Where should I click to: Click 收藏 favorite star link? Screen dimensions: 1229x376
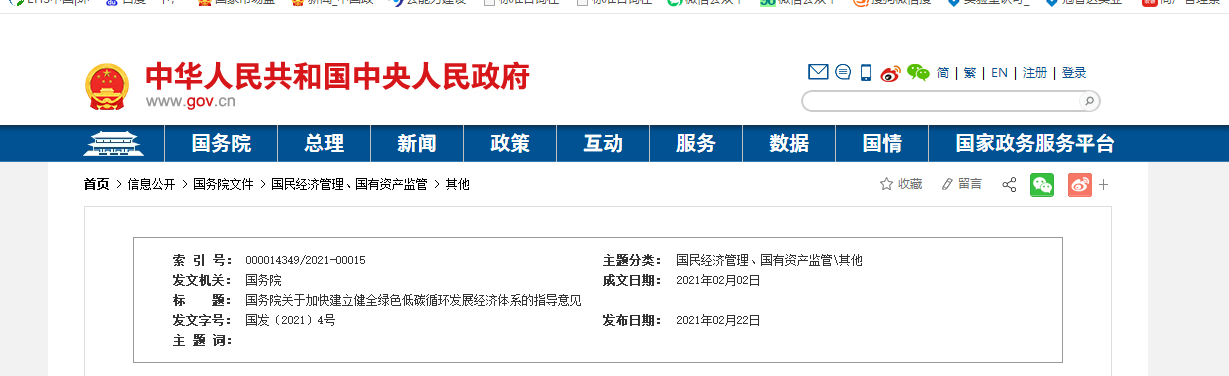coord(901,184)
